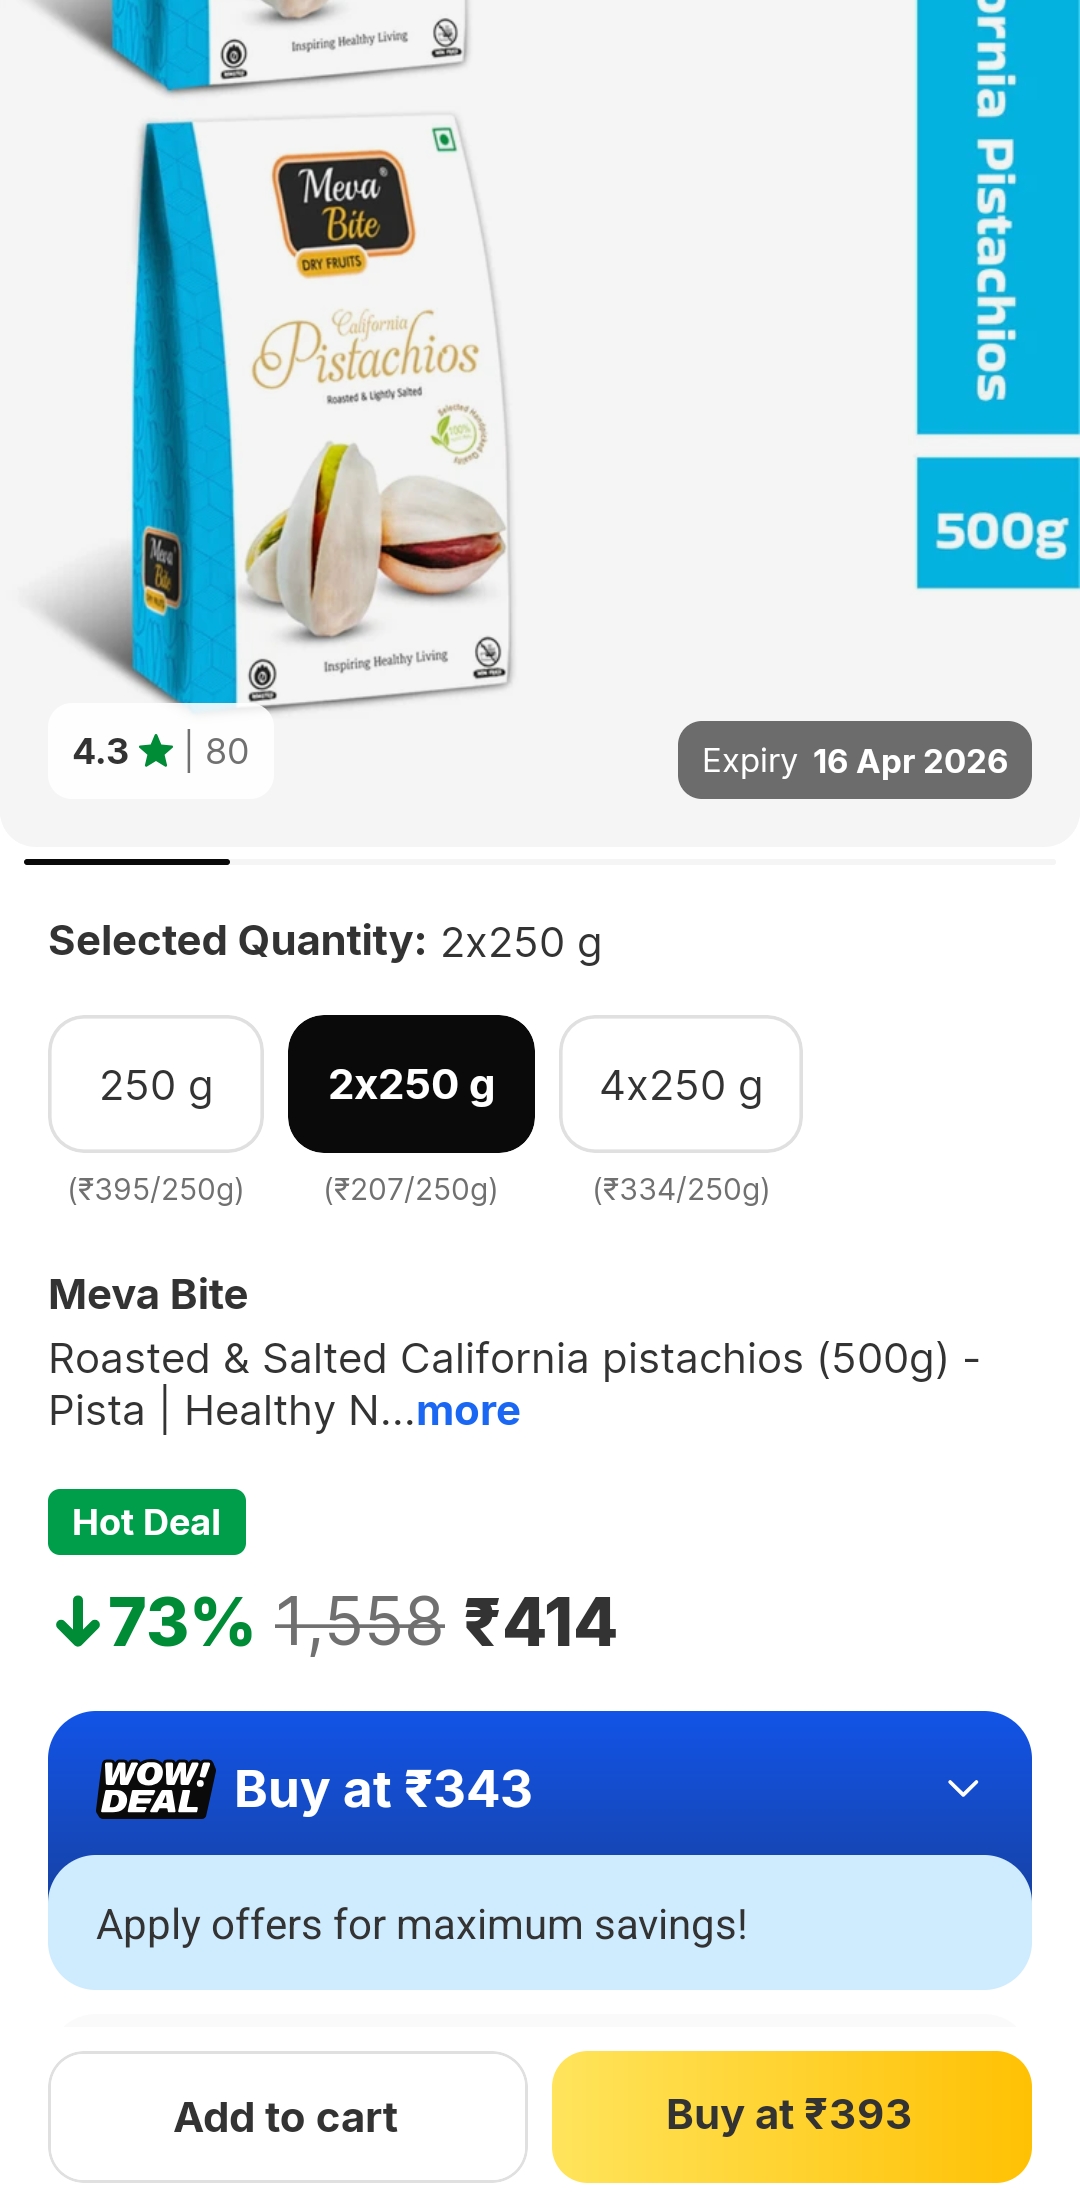This screenshot has width=1080, height=2207.
Task: Select the 4x250 g quantity option
Action: (681, 1085)
